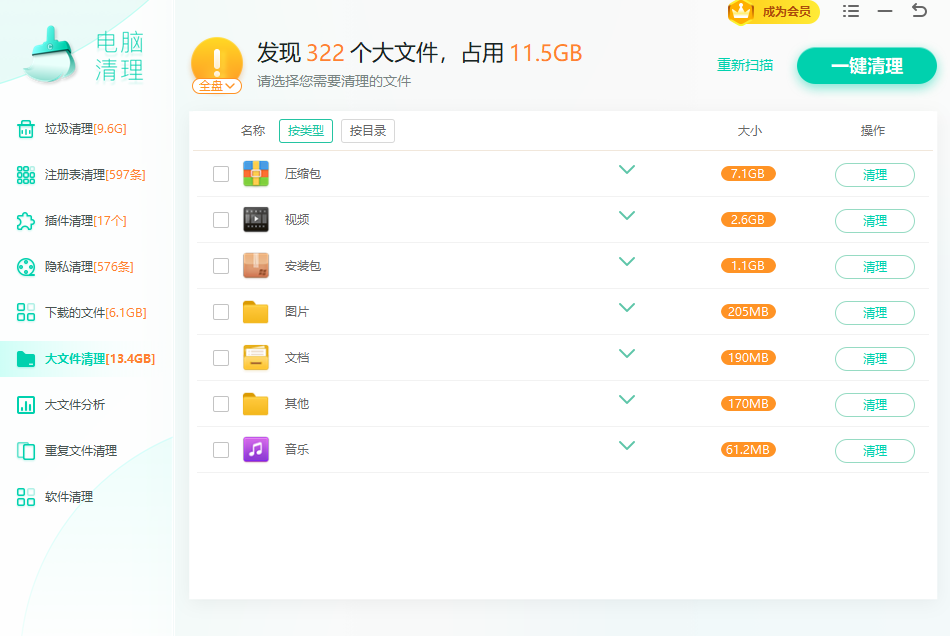Open the hamburger menu icon in title bar
Image resolution: width=950 pixels, height=636 pixels.
click(851, 11)
